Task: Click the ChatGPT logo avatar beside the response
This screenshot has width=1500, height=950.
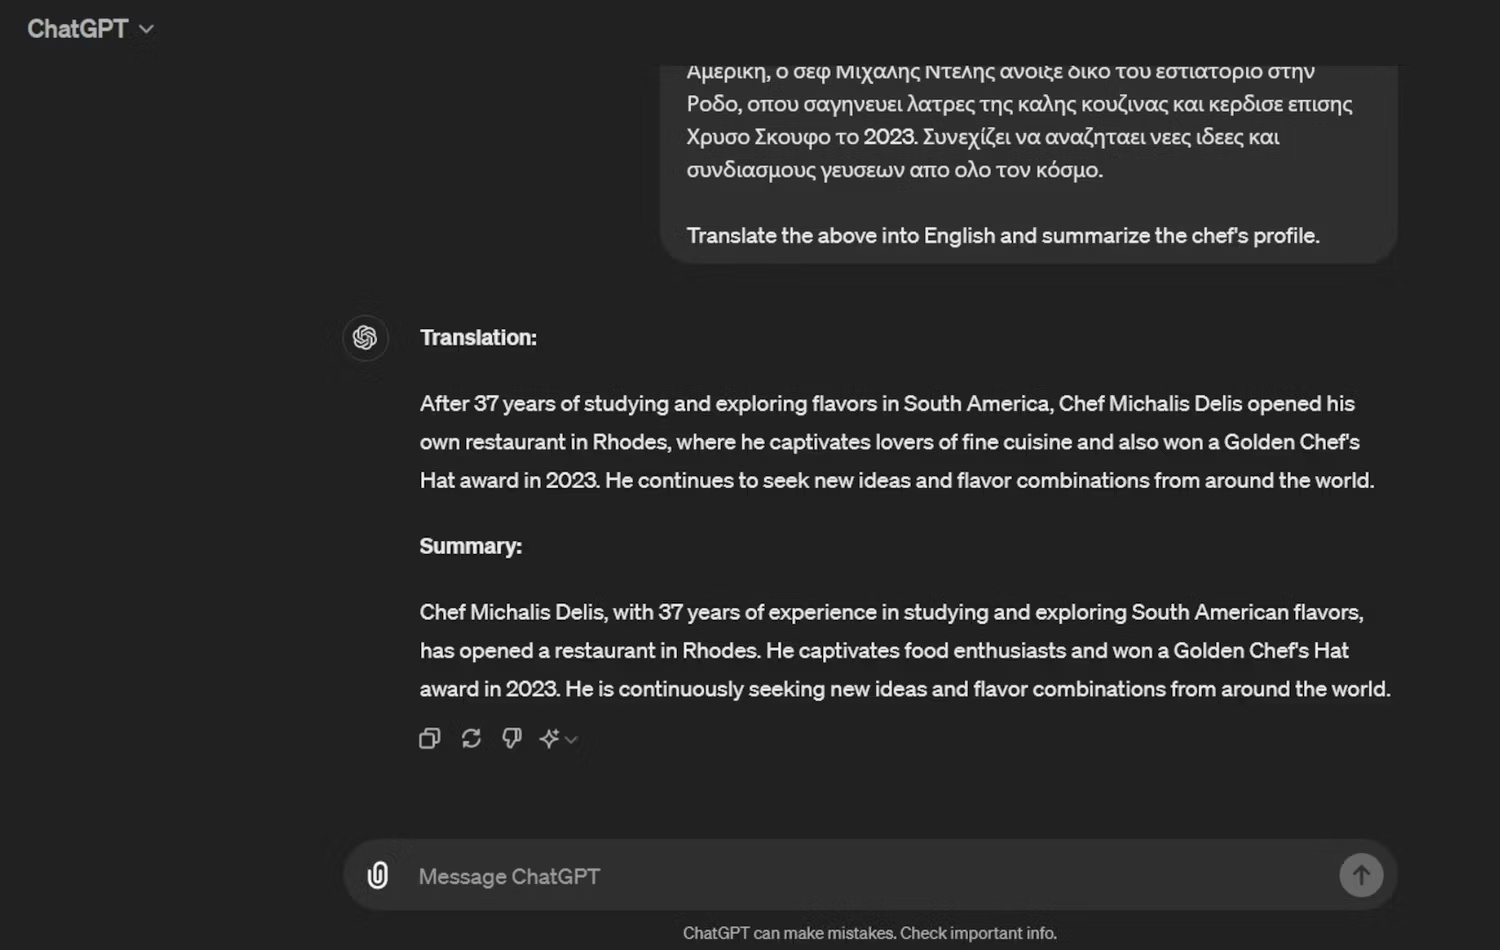Action: click(x=365, y=338)
